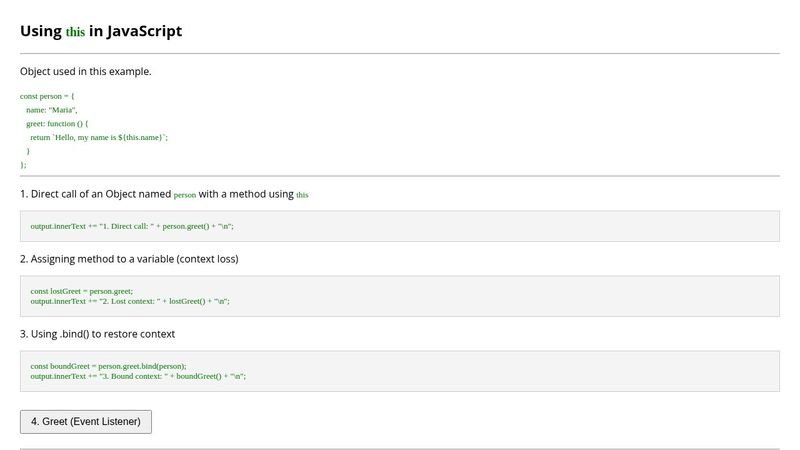This screenshot has height=450, width=800.
Task: Click the 'Object used in this example.' text
Action: tap(86, 71)
